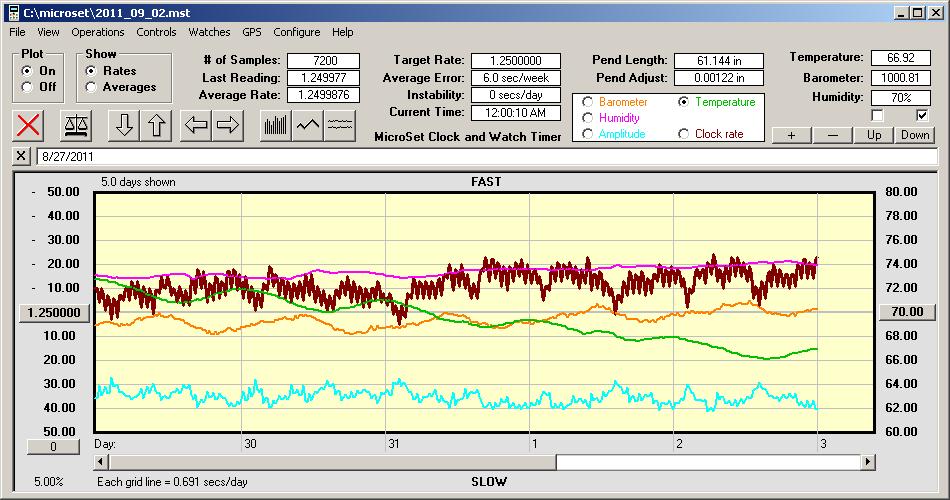Select the Humidity trace radio button
Viewport: 950px width, 500px height.
(587, 118)
